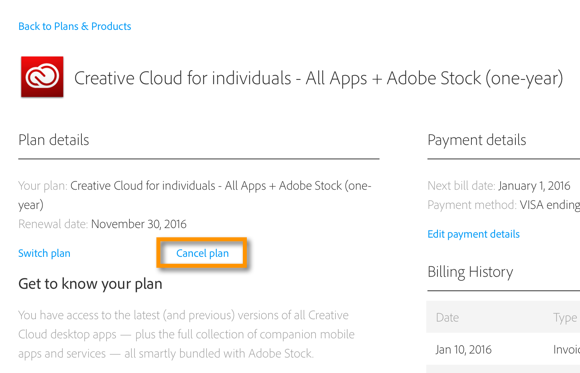
Task: Click the Get to know your plan heading
Action: (x=90, y=284)
